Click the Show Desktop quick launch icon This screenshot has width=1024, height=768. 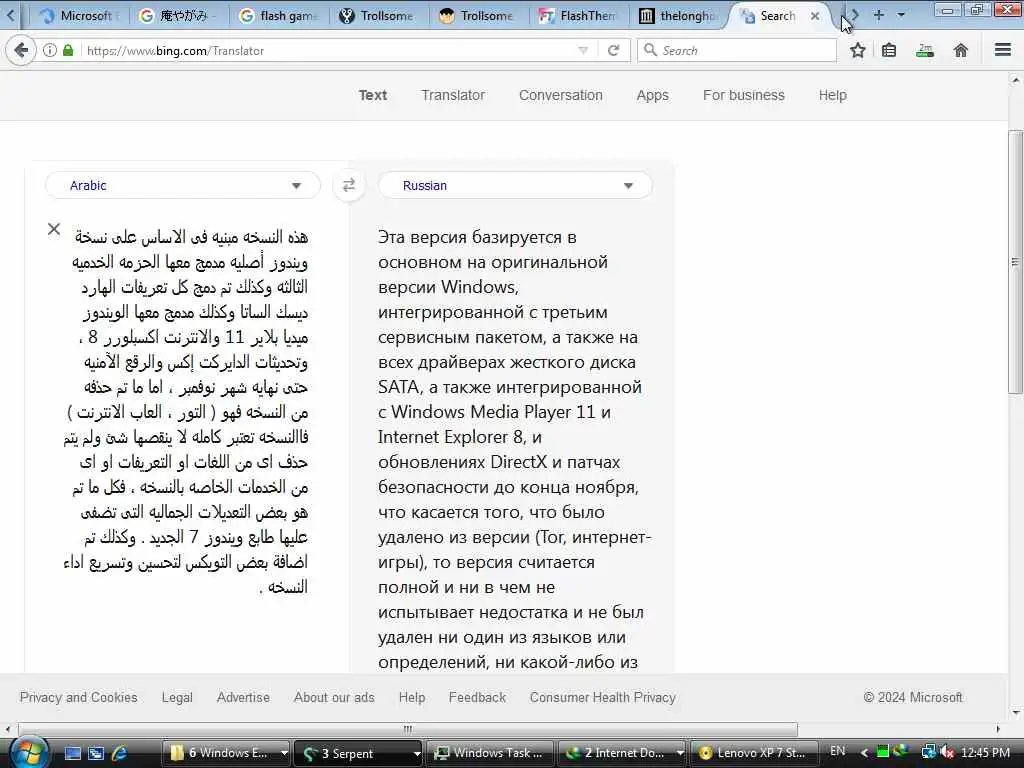point(72,753)
